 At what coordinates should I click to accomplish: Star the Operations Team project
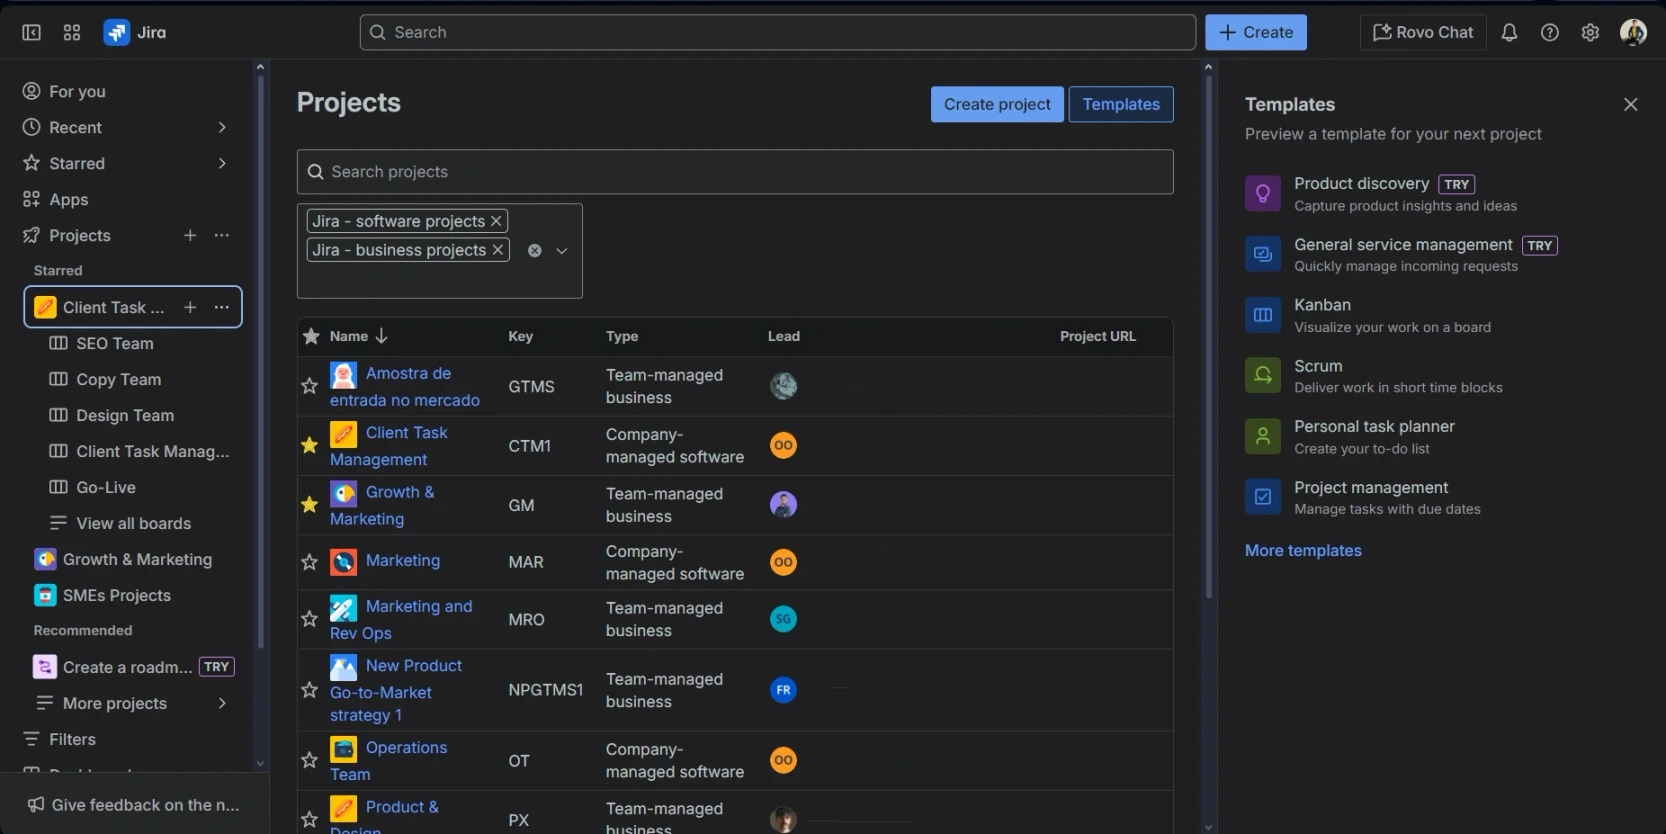click(310, 760)
